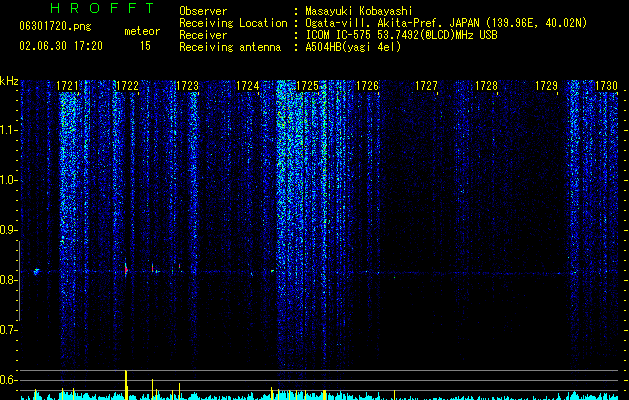Click the ICOM IC-575 receiver frequency text
This screenshot has width=629, height=400.
point(401,35)
